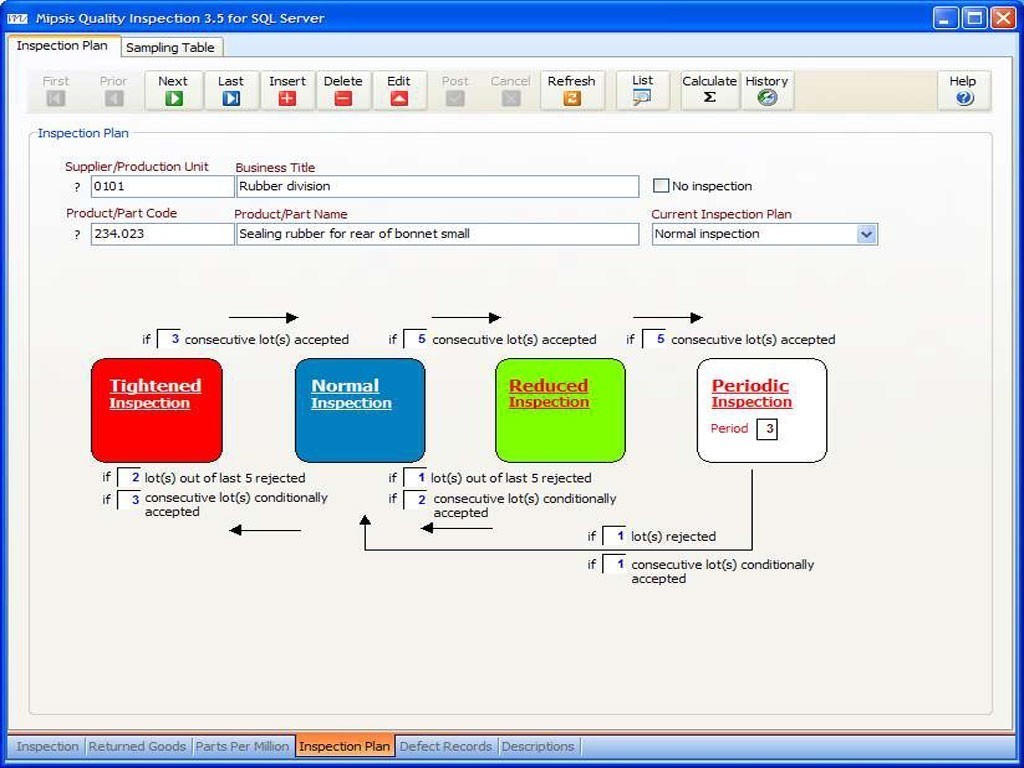
Task: Run Calculate sigma icon
Action: pyautogui.click(x=709, y=98)
